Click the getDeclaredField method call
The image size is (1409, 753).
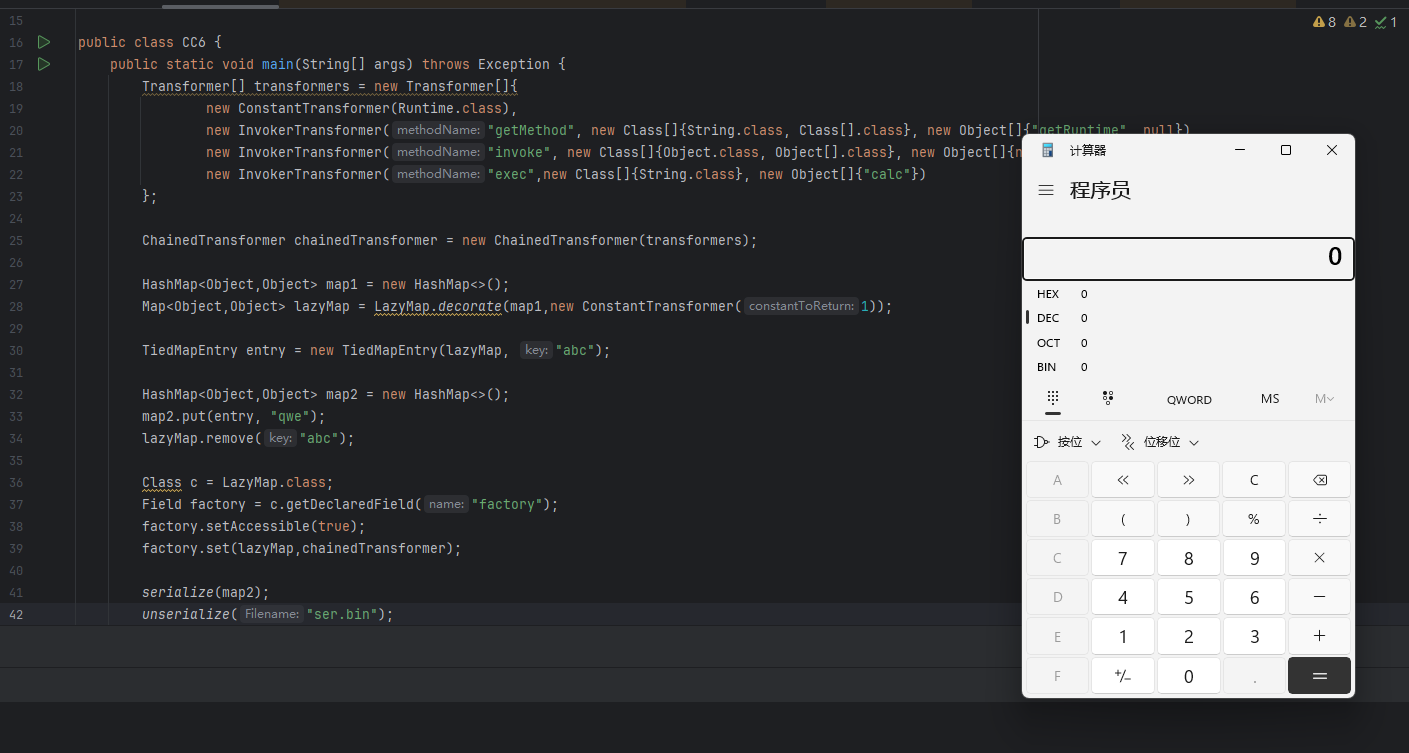350,504
